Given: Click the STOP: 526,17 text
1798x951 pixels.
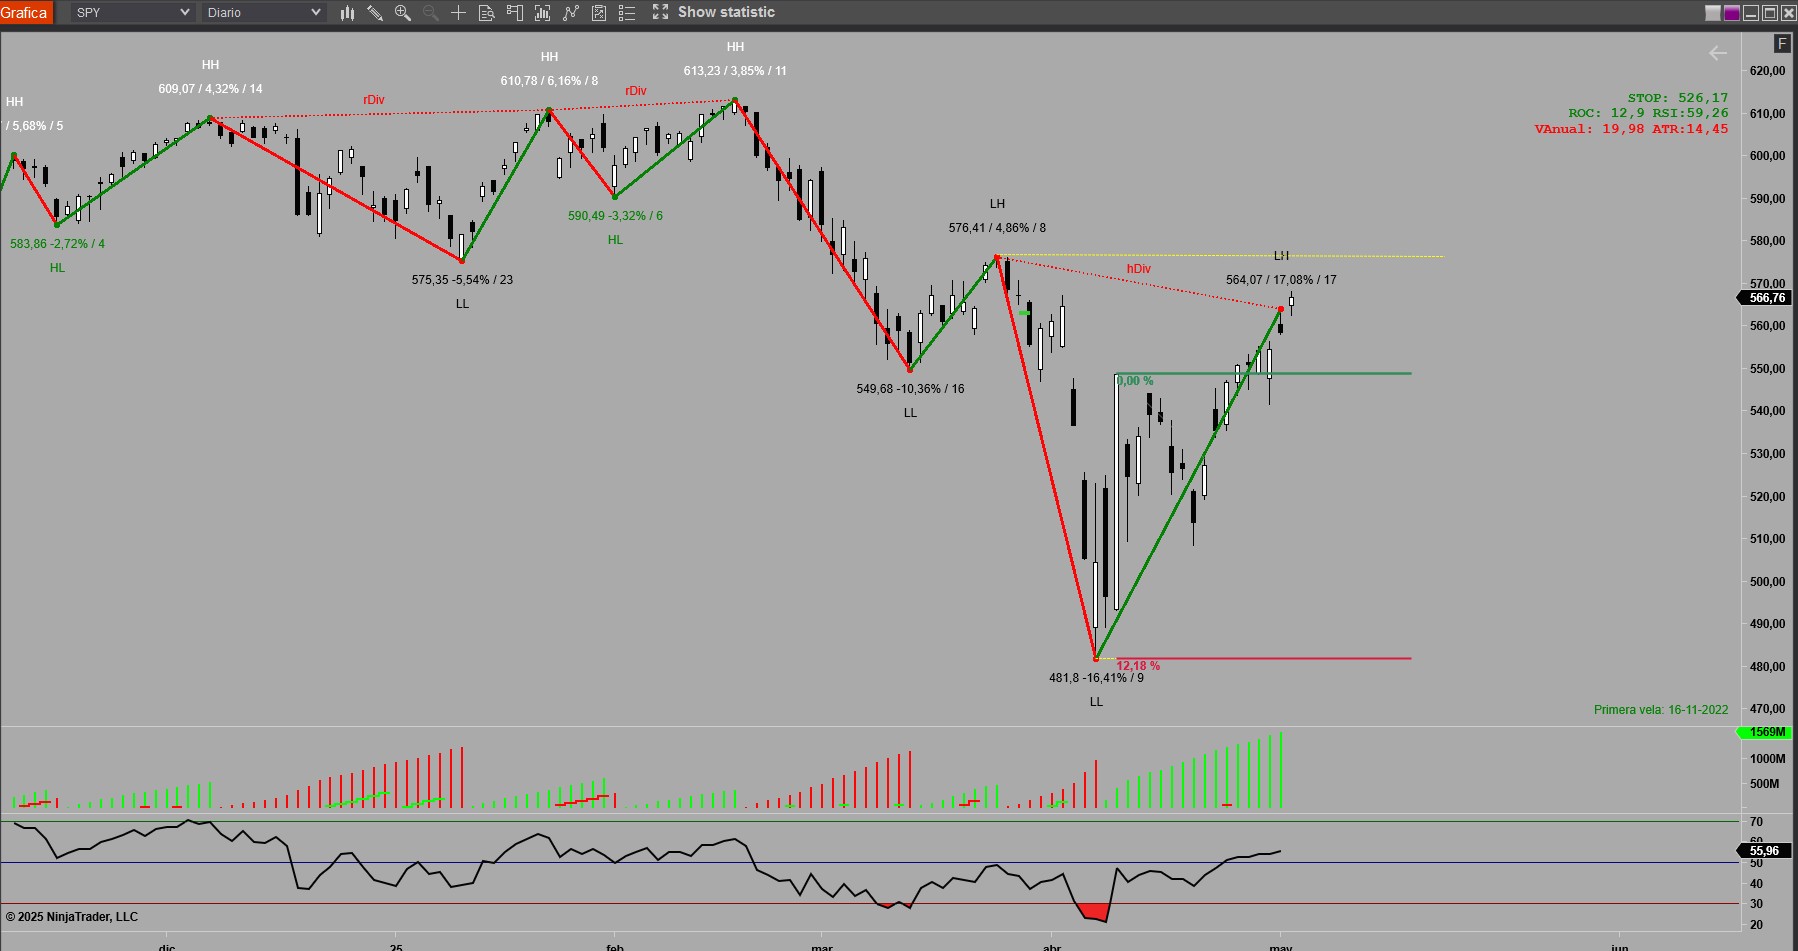Looking at the screenshot, I should pos(1677,98).
